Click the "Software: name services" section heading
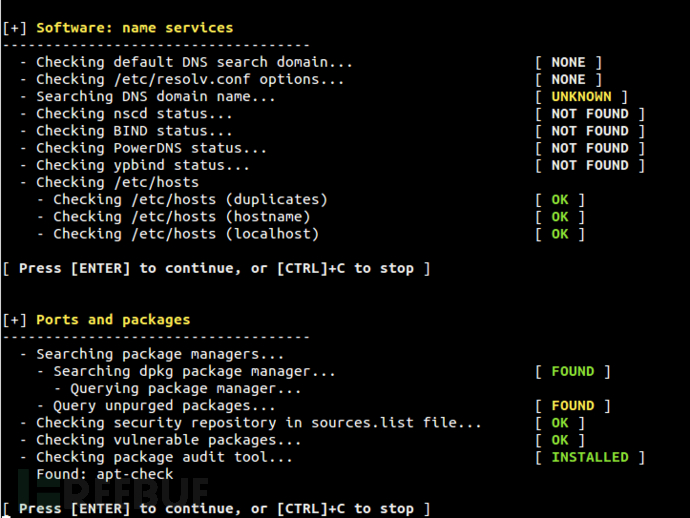Viewport: 690px width, 518px height. point(134,28)
